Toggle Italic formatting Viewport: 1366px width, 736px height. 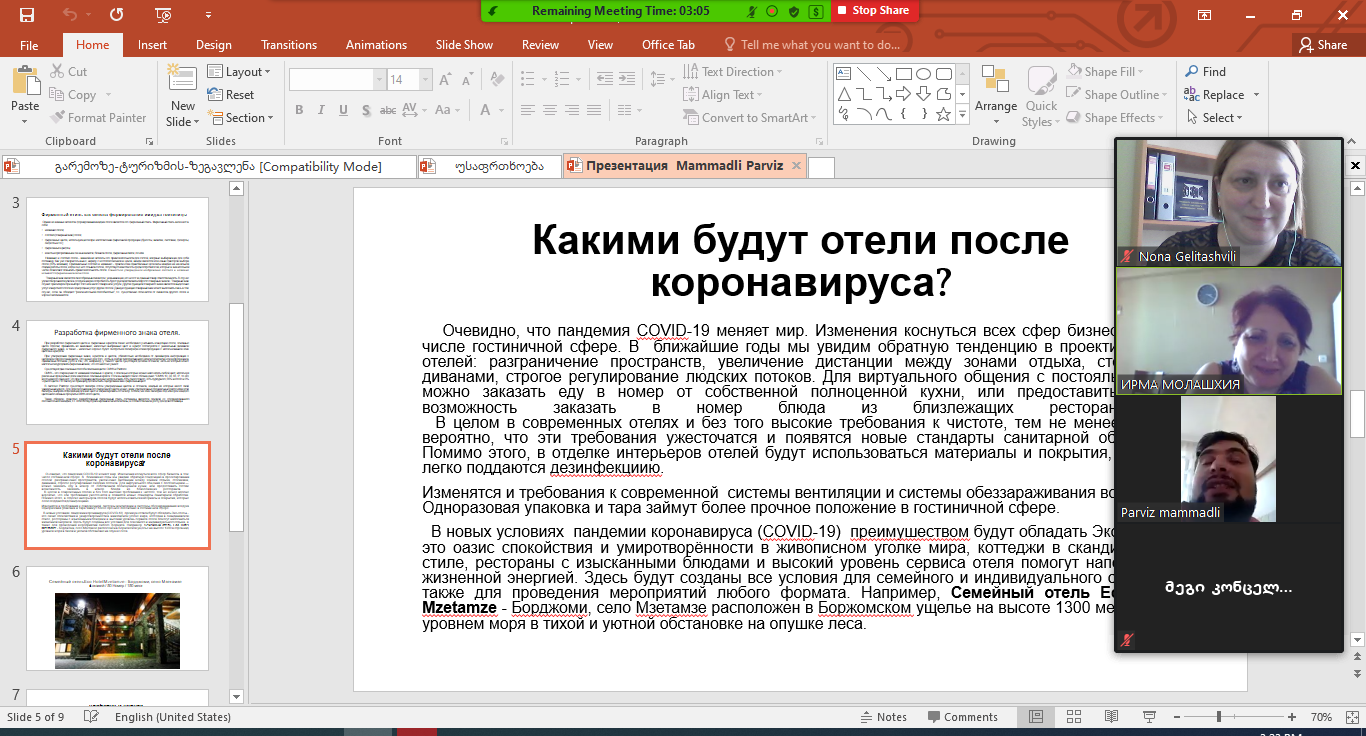pos(321,110)
